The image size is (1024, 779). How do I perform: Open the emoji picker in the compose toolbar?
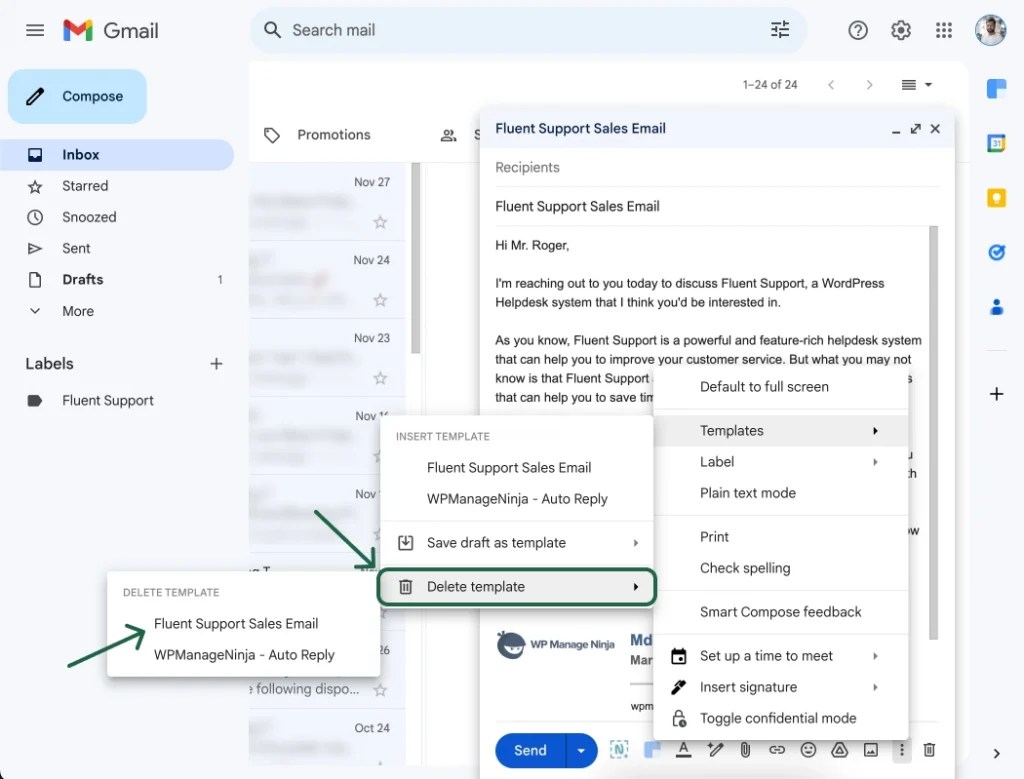[x=809, y=749]
